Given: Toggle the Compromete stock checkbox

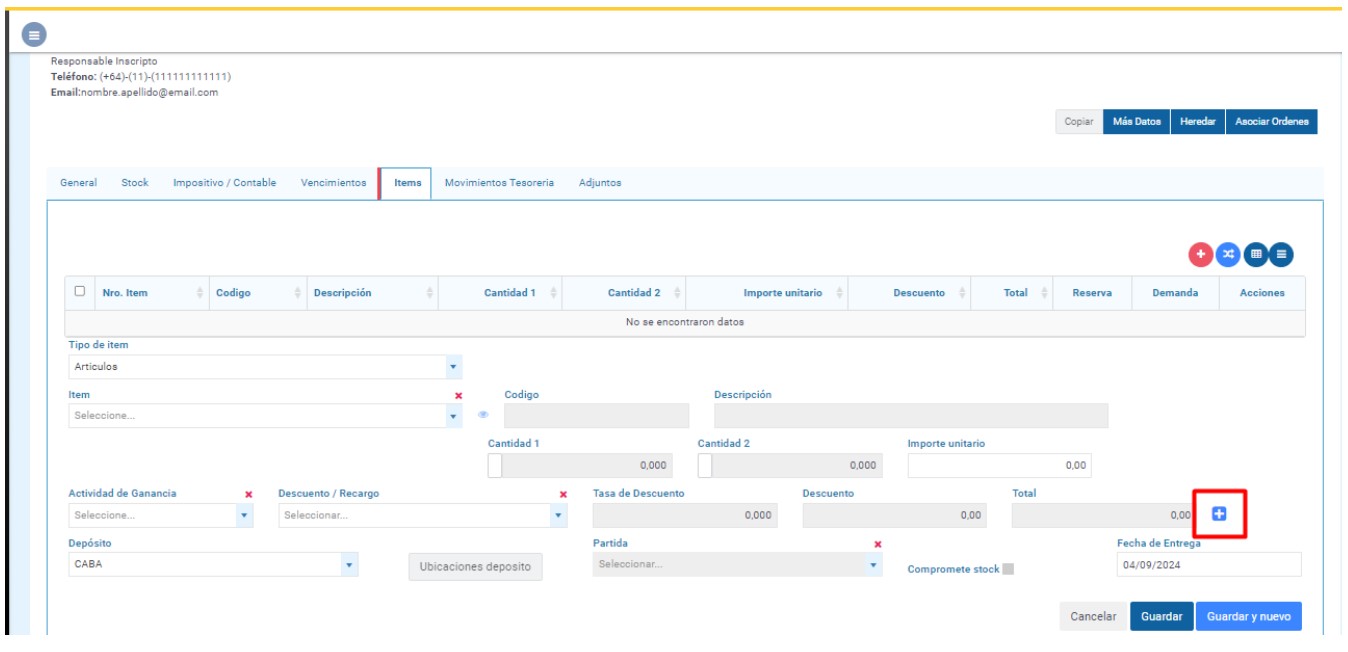Looking at the screenshot, I should point(1008,569).
